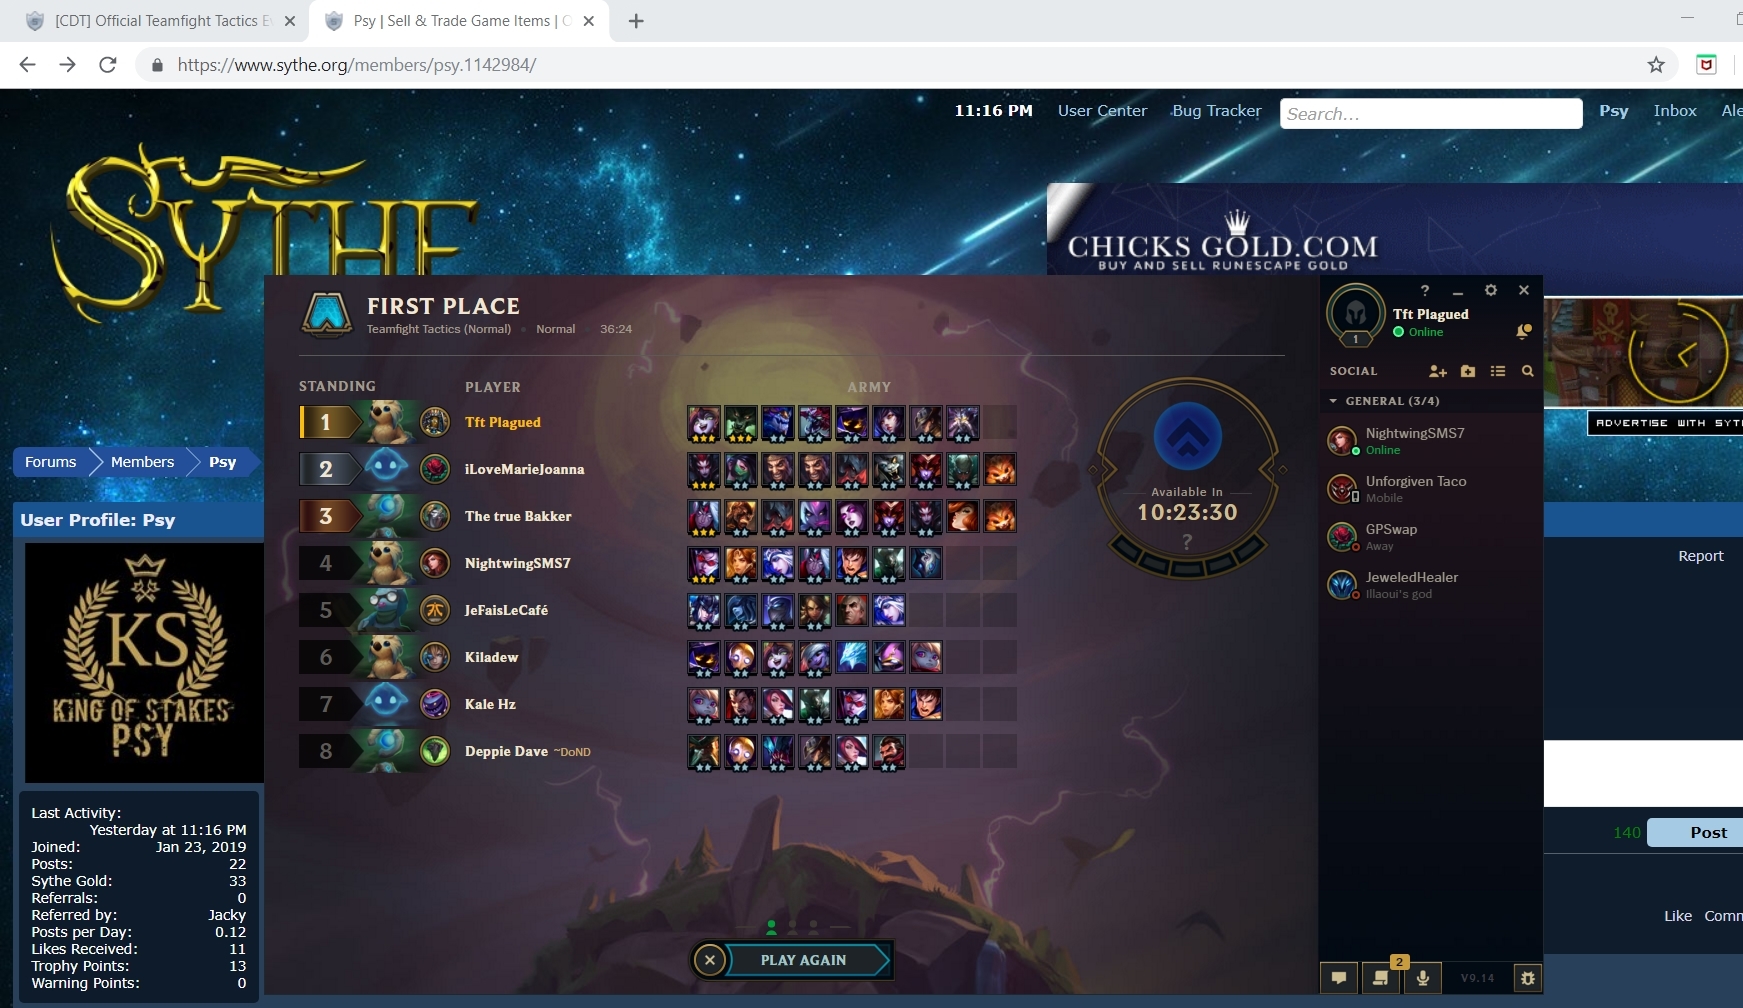Open voice chat microphone icon

tap(1423, 978)
